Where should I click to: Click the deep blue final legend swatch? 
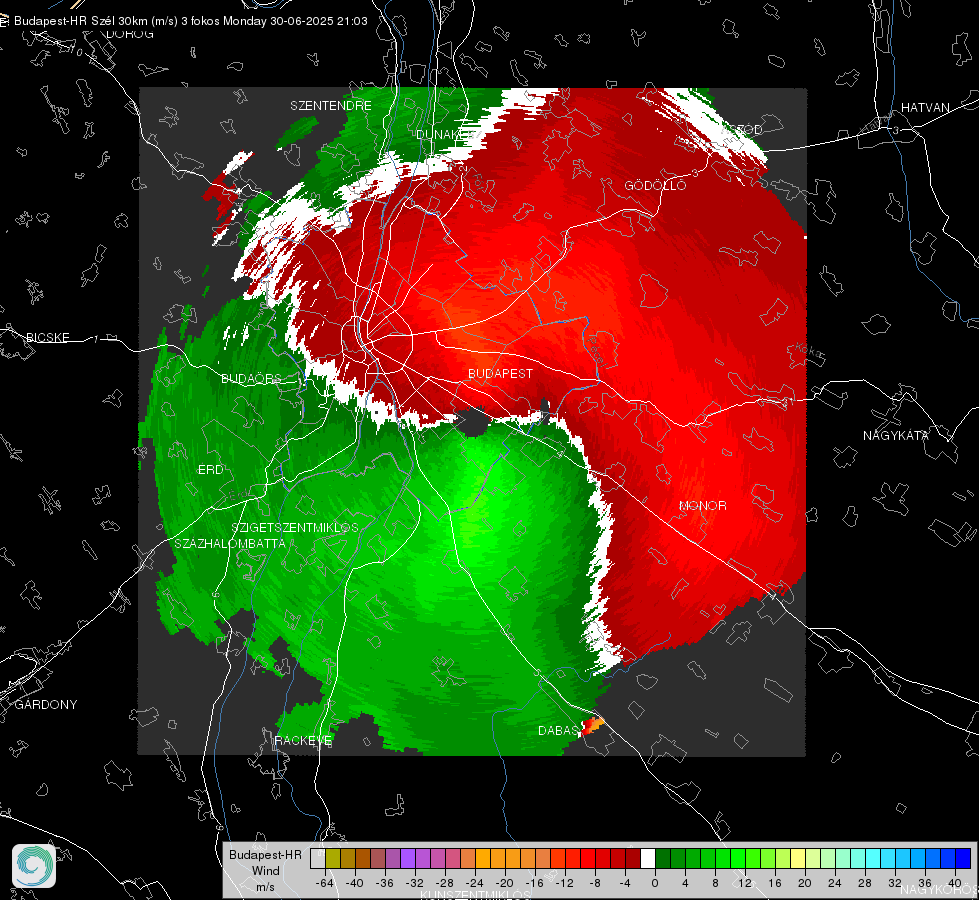tap(963, 858)
